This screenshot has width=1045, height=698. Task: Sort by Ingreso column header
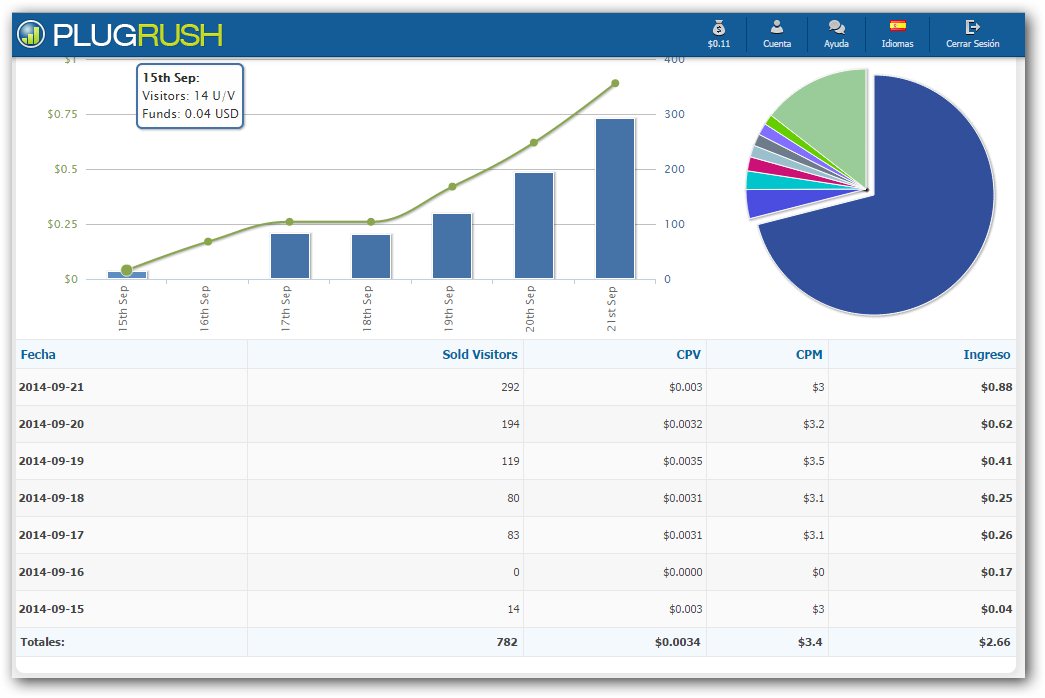coord(986,354)
